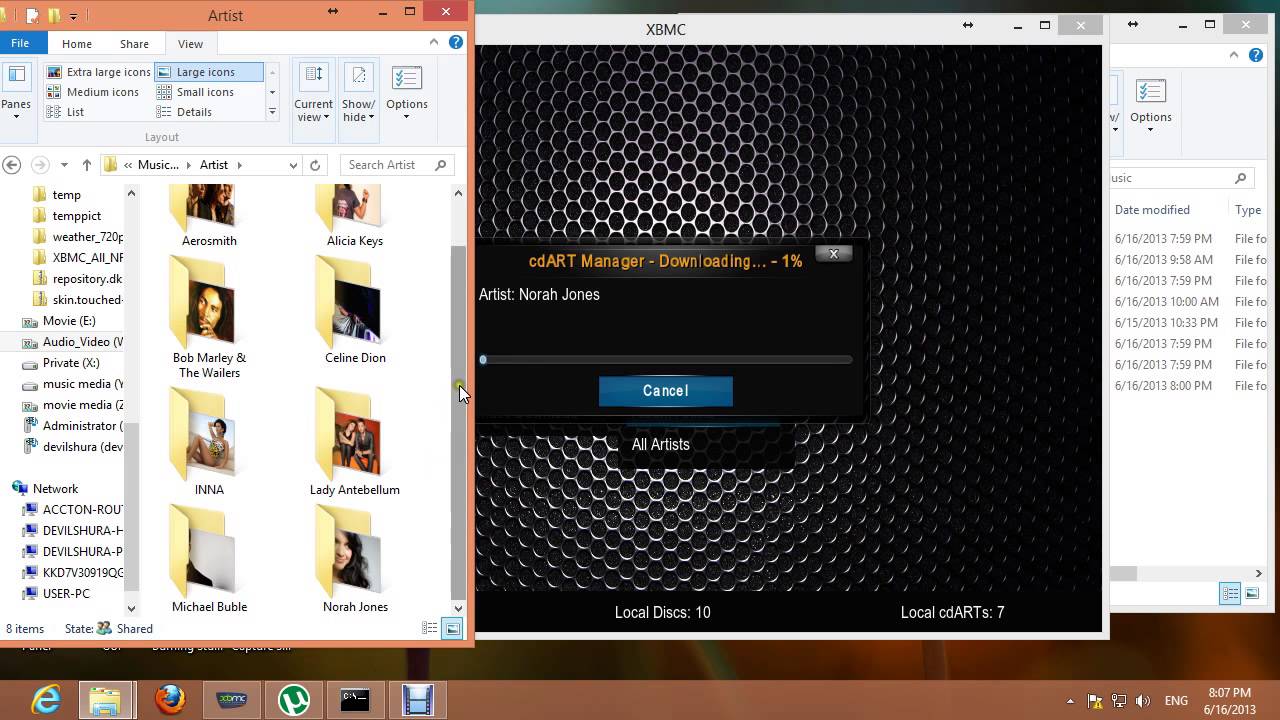Select the View ribbon tab
Viewport: 1280px width, 720px height.
coord(190,44)
